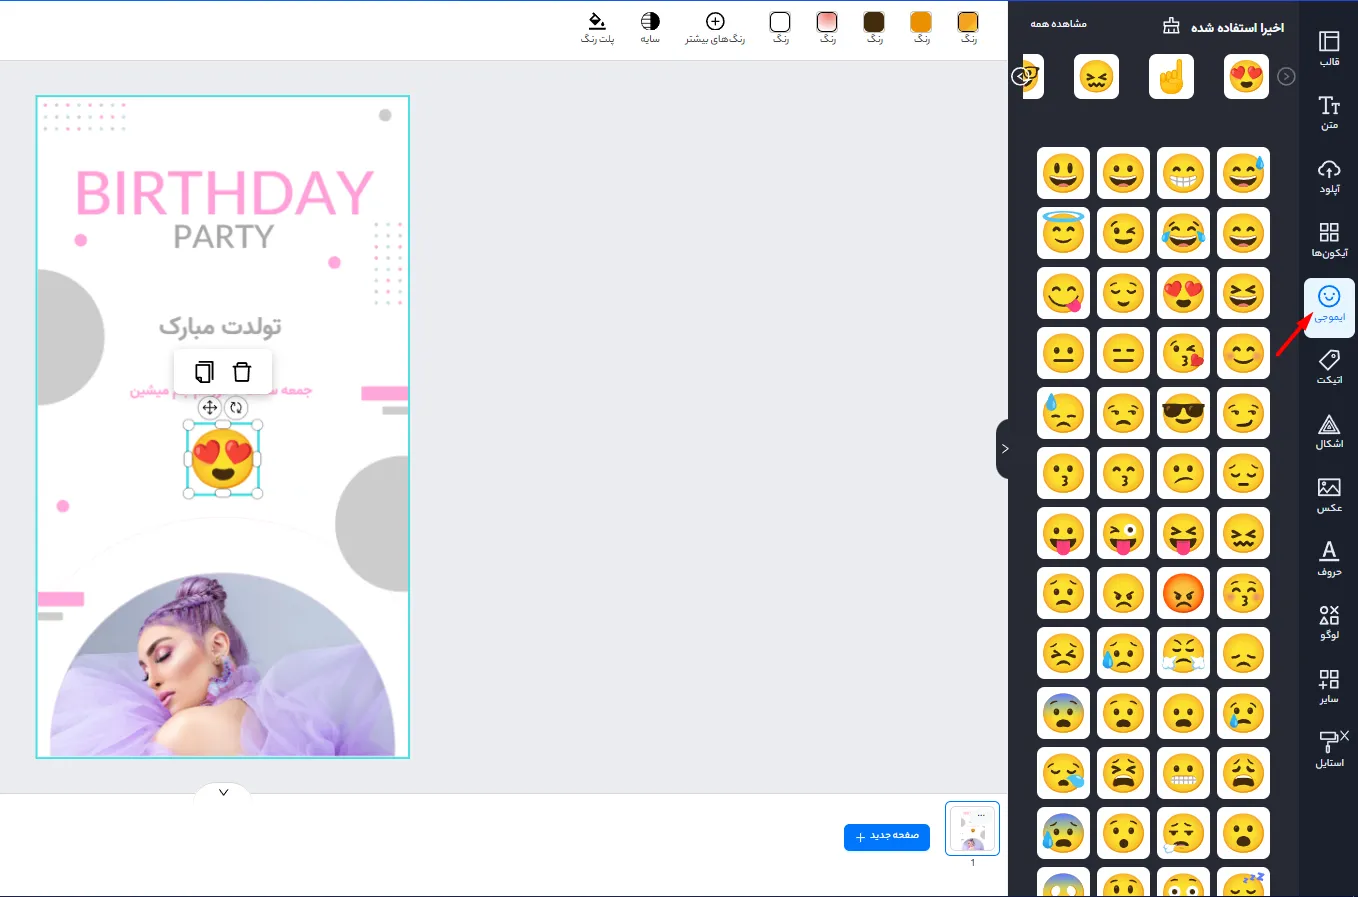
Task: Open the حروف (letters) sidebar icon
Action: coord(1329,559)
